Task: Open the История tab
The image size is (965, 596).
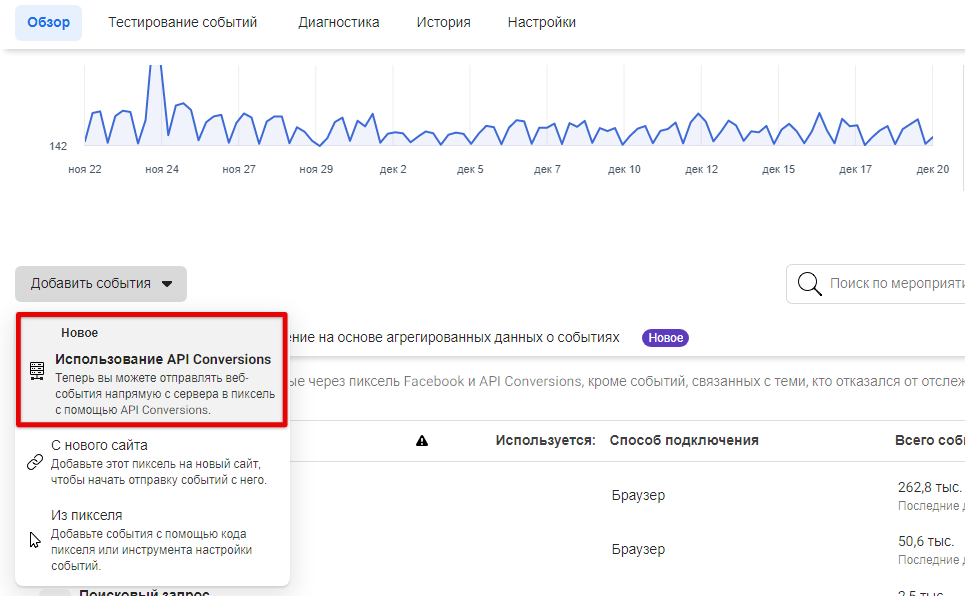Action: click(444, 22)
